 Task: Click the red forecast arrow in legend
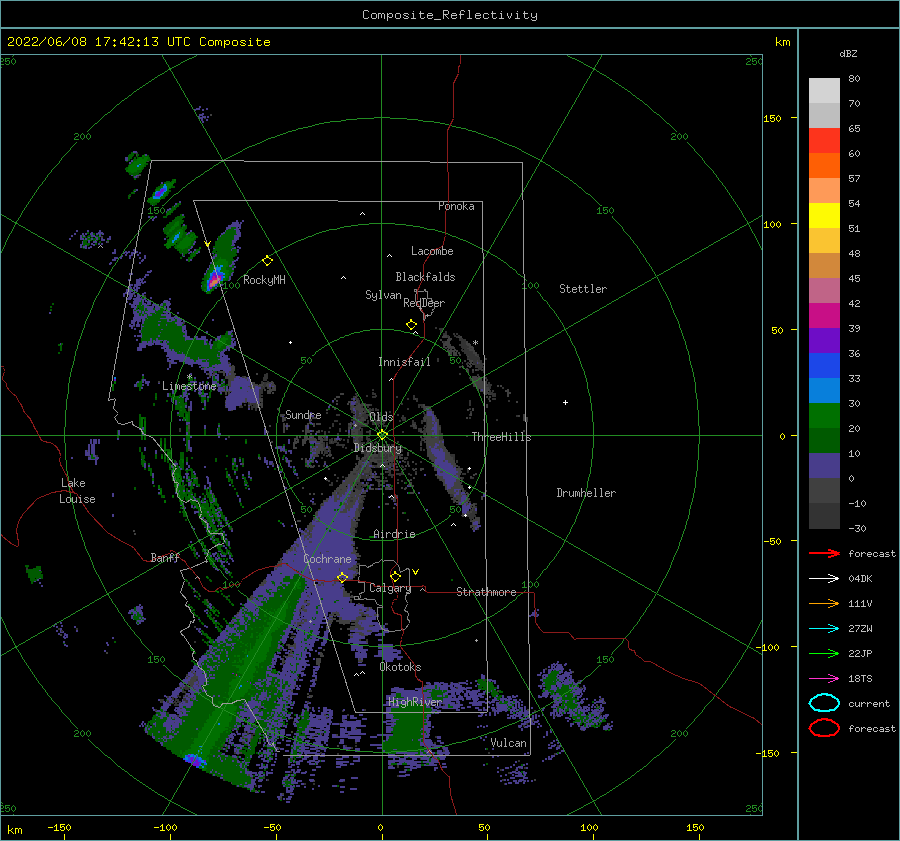coord(824,553)
